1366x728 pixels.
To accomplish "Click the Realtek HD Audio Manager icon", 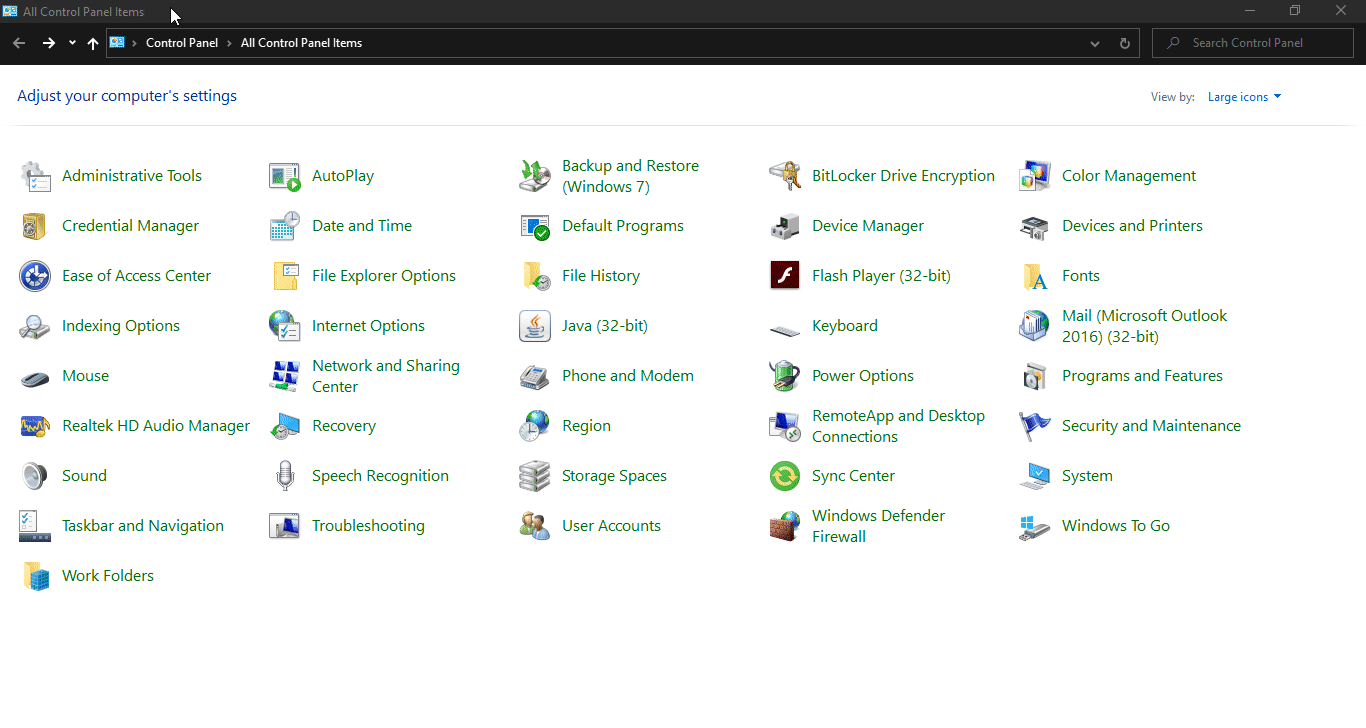I will coord(35,426).
